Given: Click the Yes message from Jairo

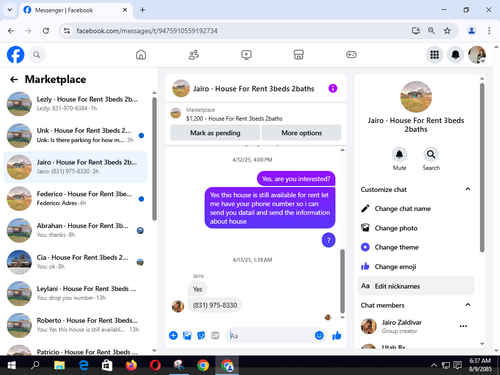Looking at the screenshot, I should point(197,289).
